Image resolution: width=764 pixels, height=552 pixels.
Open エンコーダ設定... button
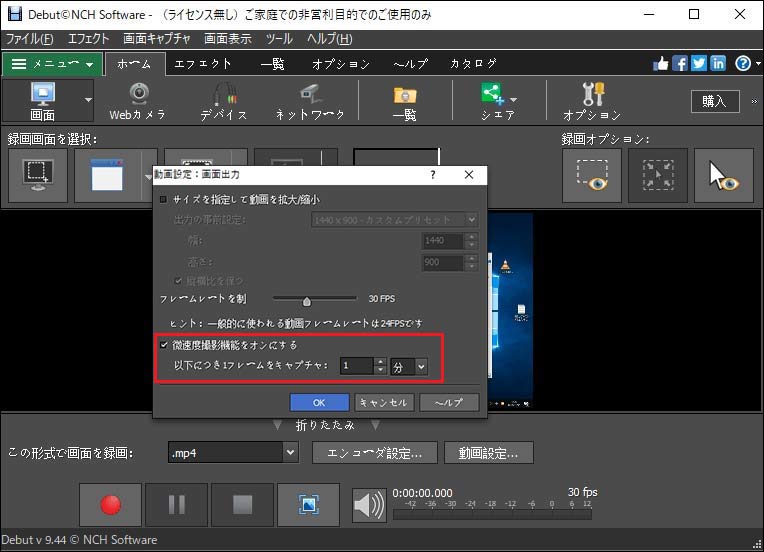[x=375, y=453]
